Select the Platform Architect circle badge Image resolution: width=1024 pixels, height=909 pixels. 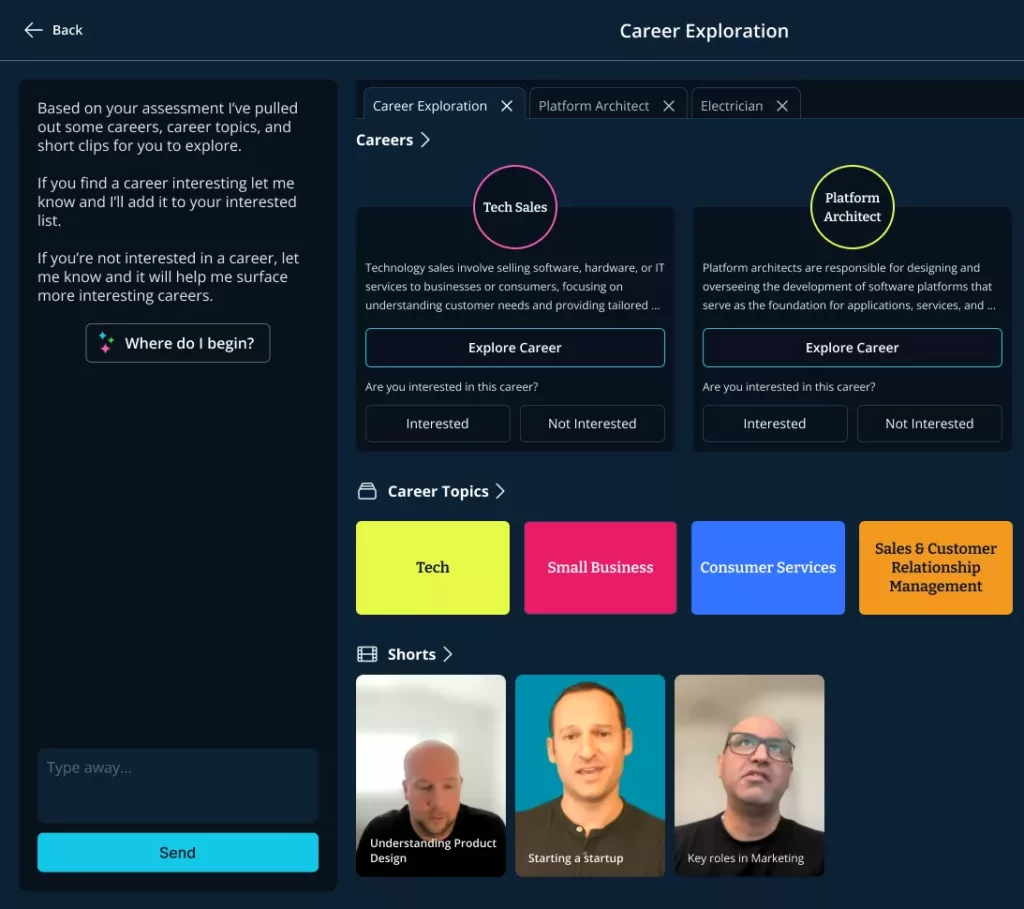(852, 206)
